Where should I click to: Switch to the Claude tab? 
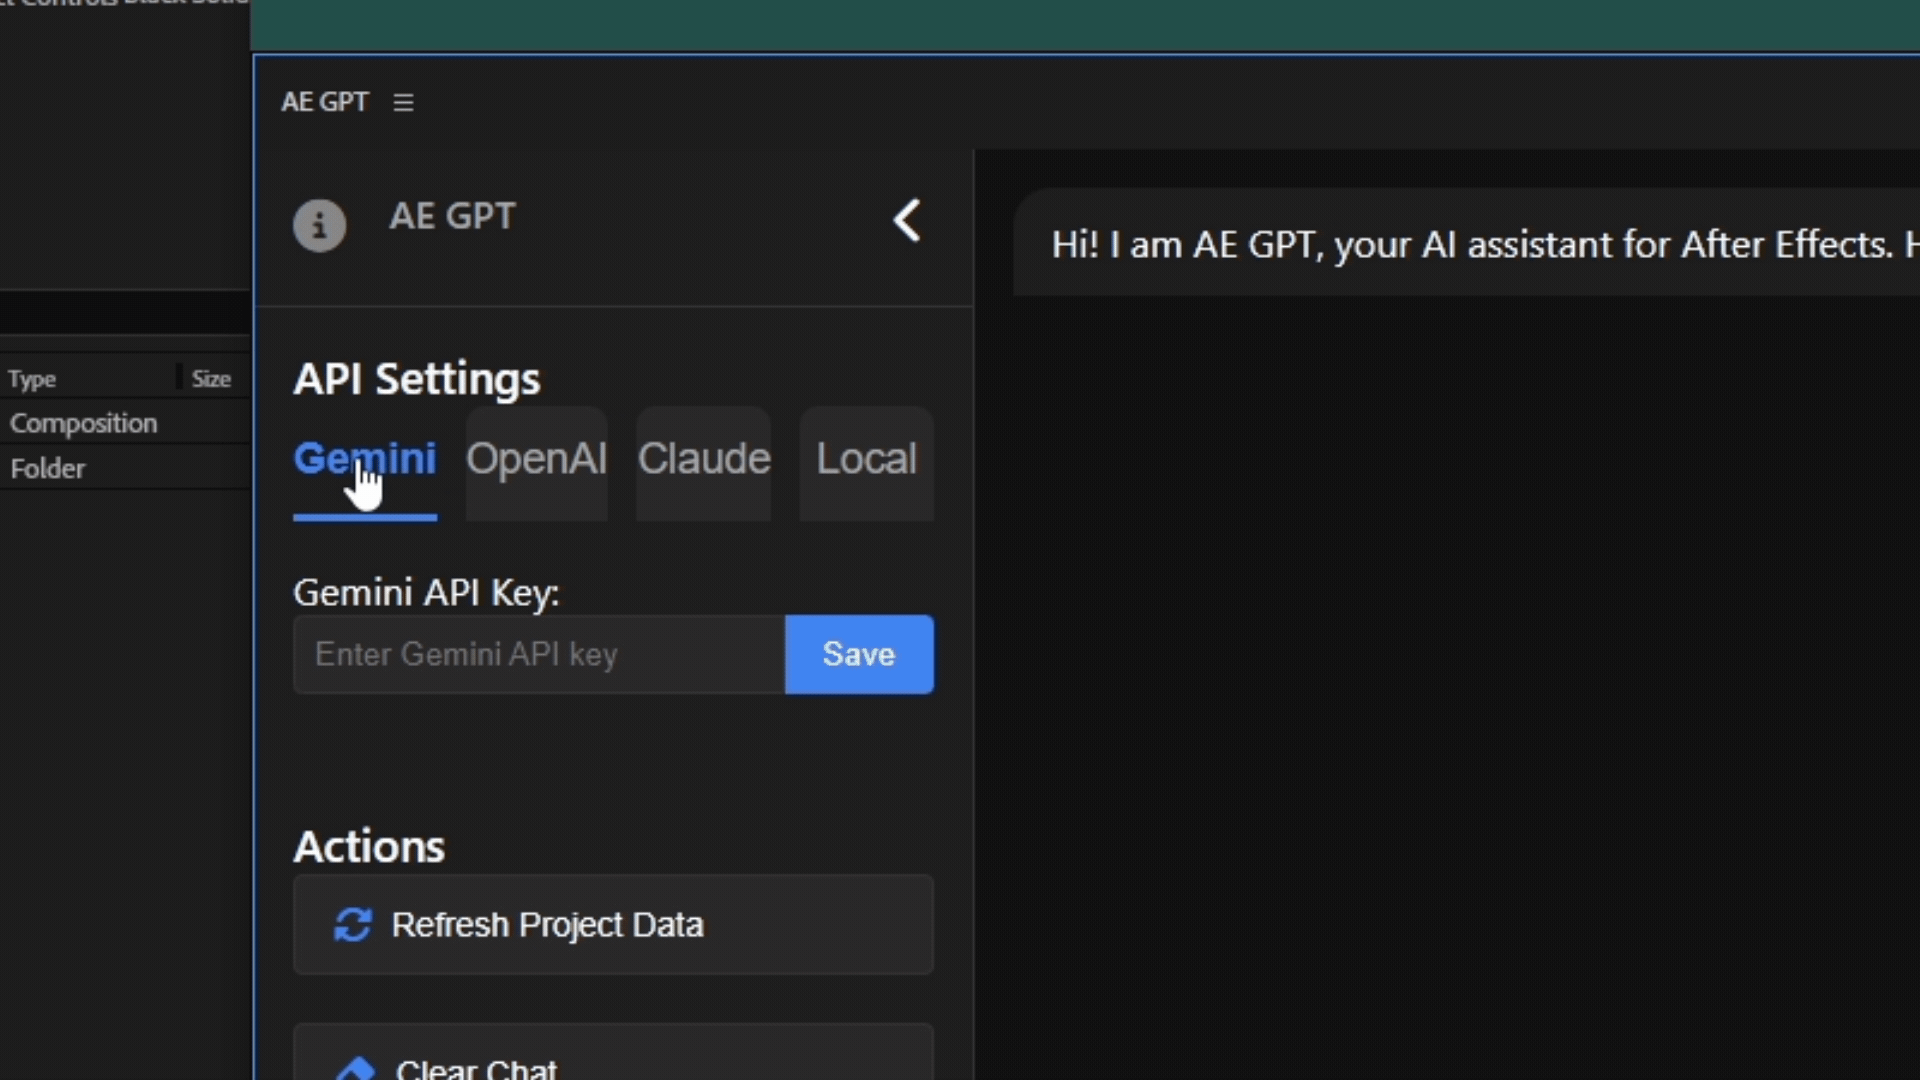704,463
